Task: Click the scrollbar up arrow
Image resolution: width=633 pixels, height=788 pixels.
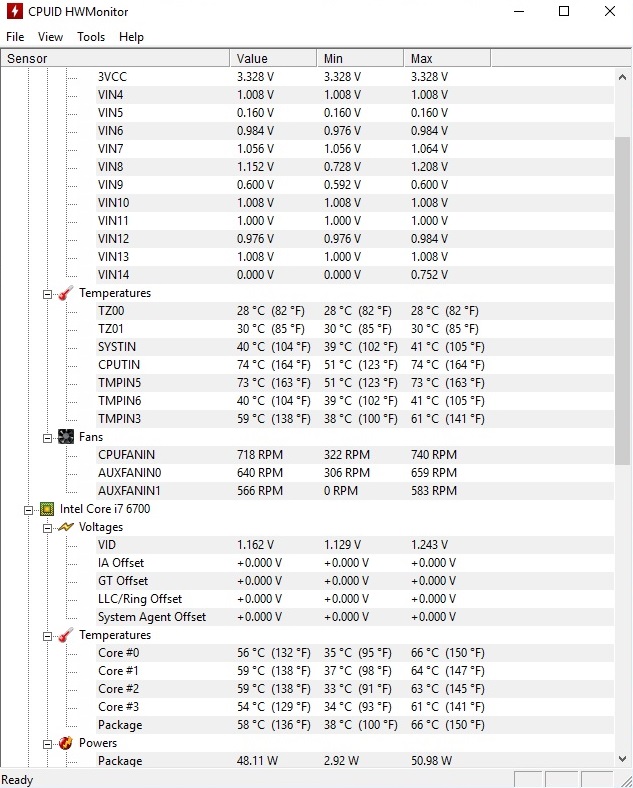Action: coord(622,77)
